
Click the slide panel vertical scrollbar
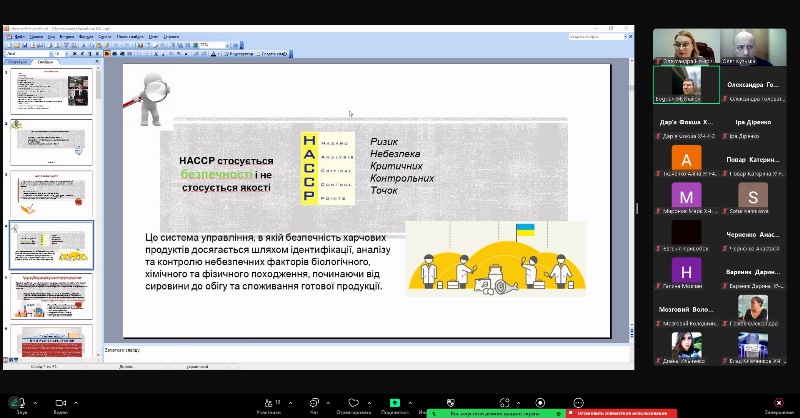tap(98, 200)
